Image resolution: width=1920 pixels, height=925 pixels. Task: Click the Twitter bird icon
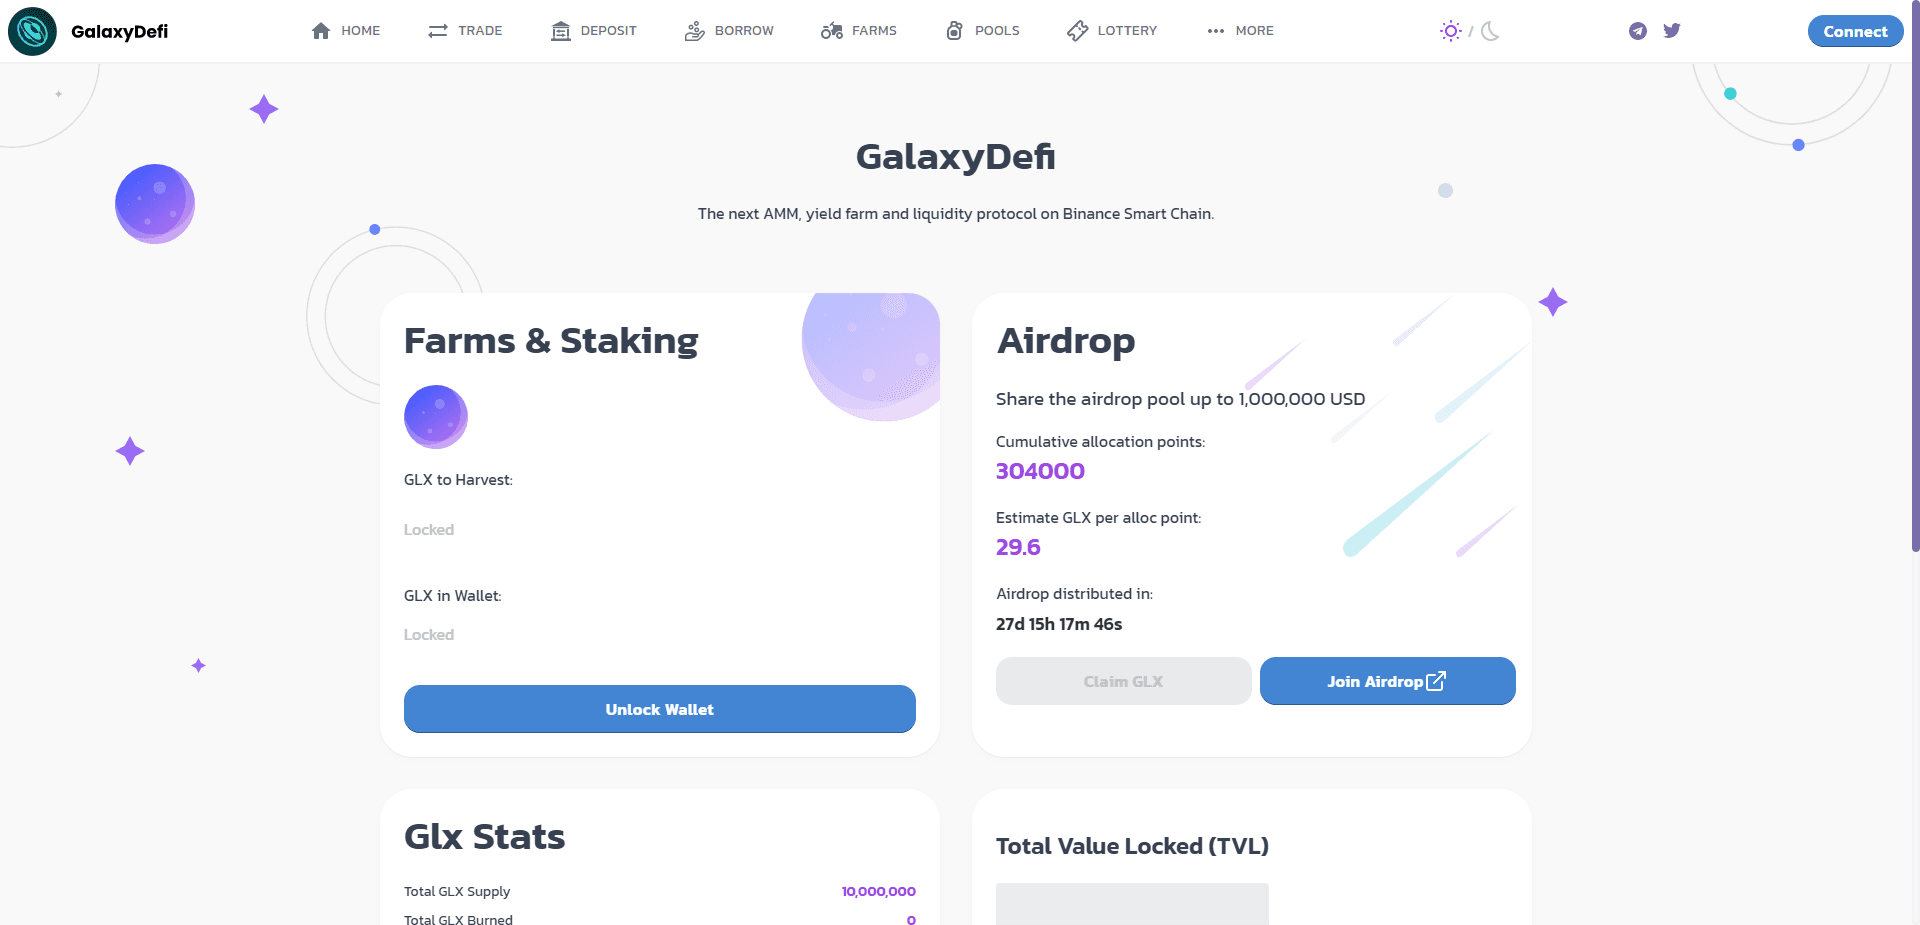pyautogui.click(x=1671, y=31)
